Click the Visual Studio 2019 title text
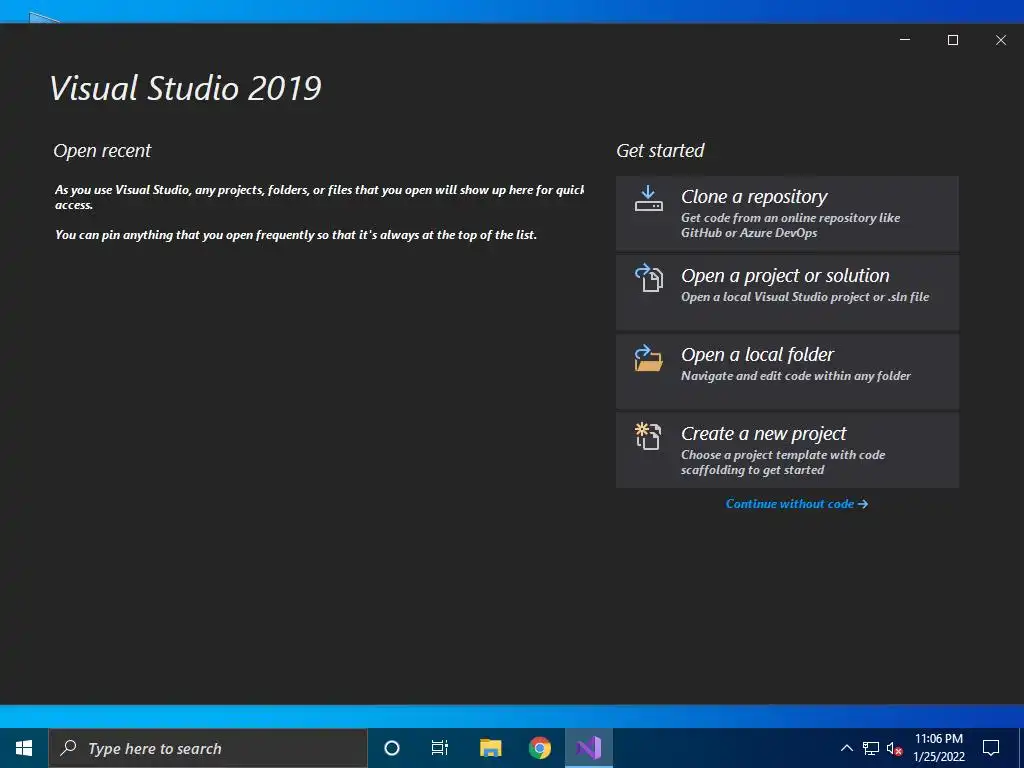 (x=185, y=88)
